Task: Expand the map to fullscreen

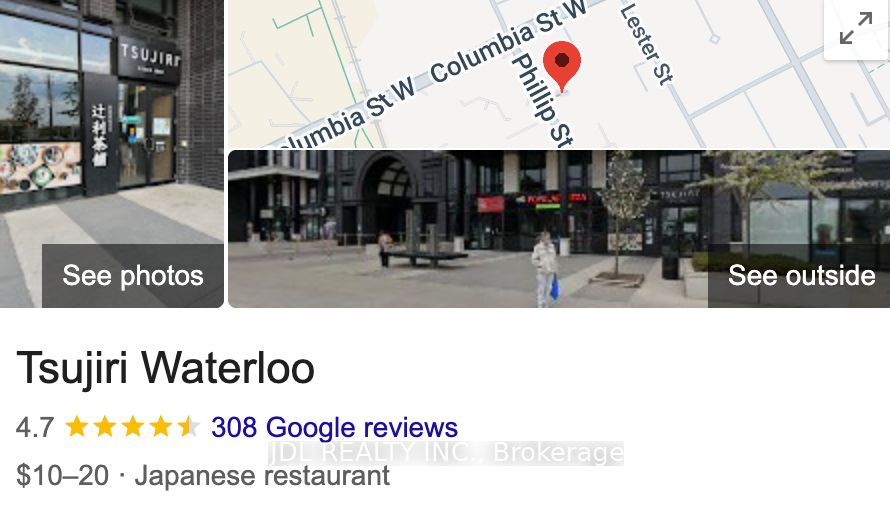Action: tap(857, 28)
